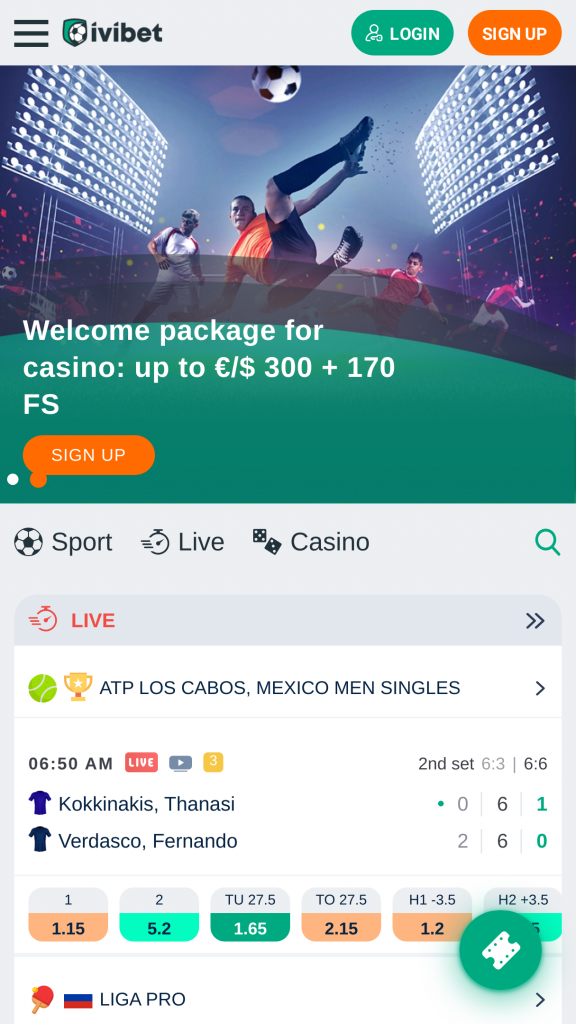Click the ivibet logo
This screenshot has height=1024, width=576.
click(x=112, y=33)
